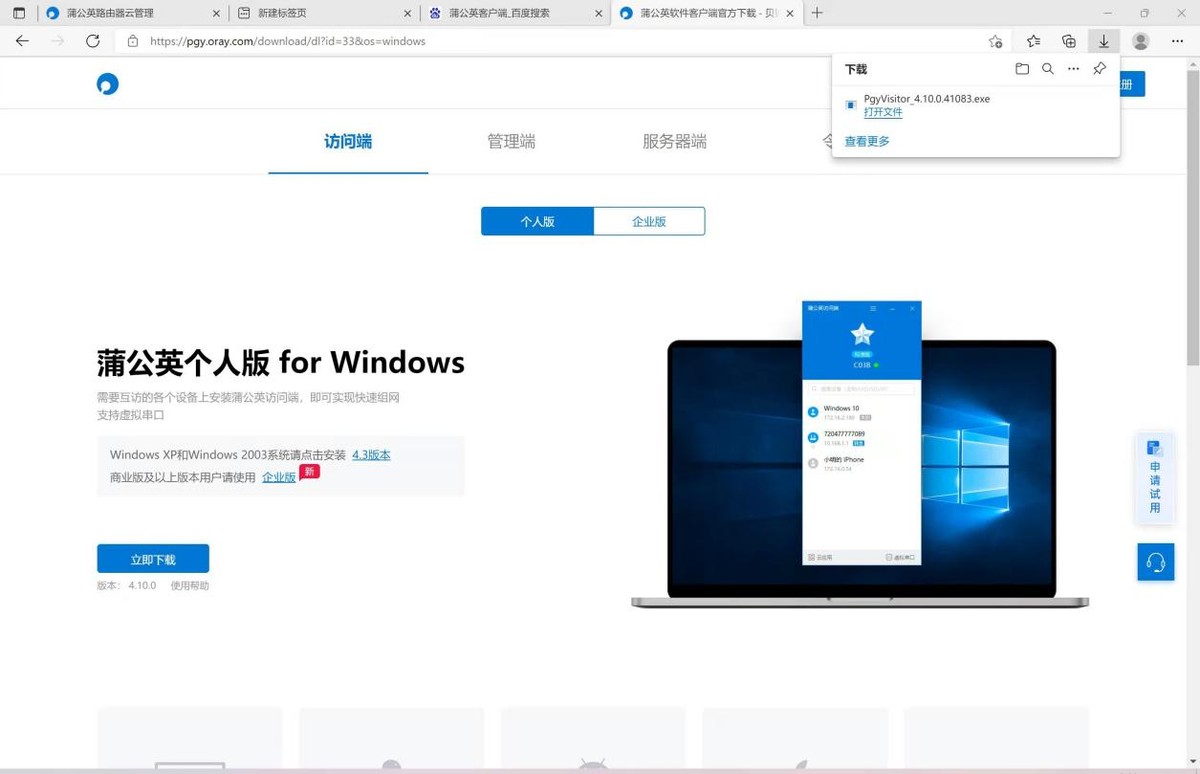The height and width of the screenshot is (774, 1200).
Task: Click the 蒲公英个人版 for Windows heading
Action: coord(281,361)
